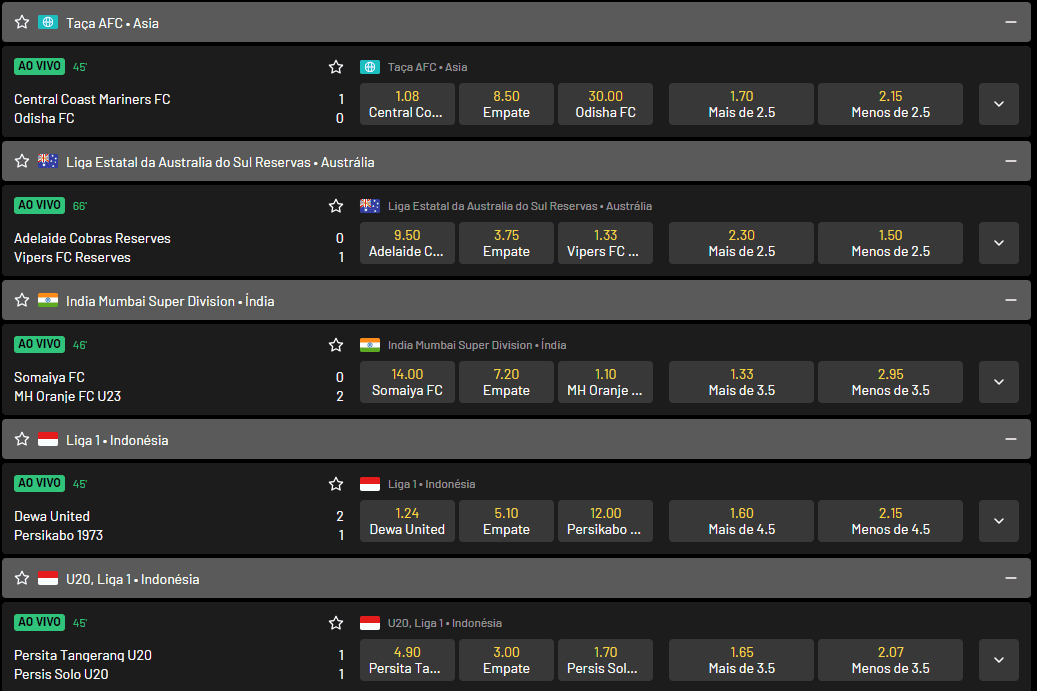The height and width of the screenshot is (691, 1037).
Task: Click globe icon in Taça AFC header
Action: [x=48, y=22]
